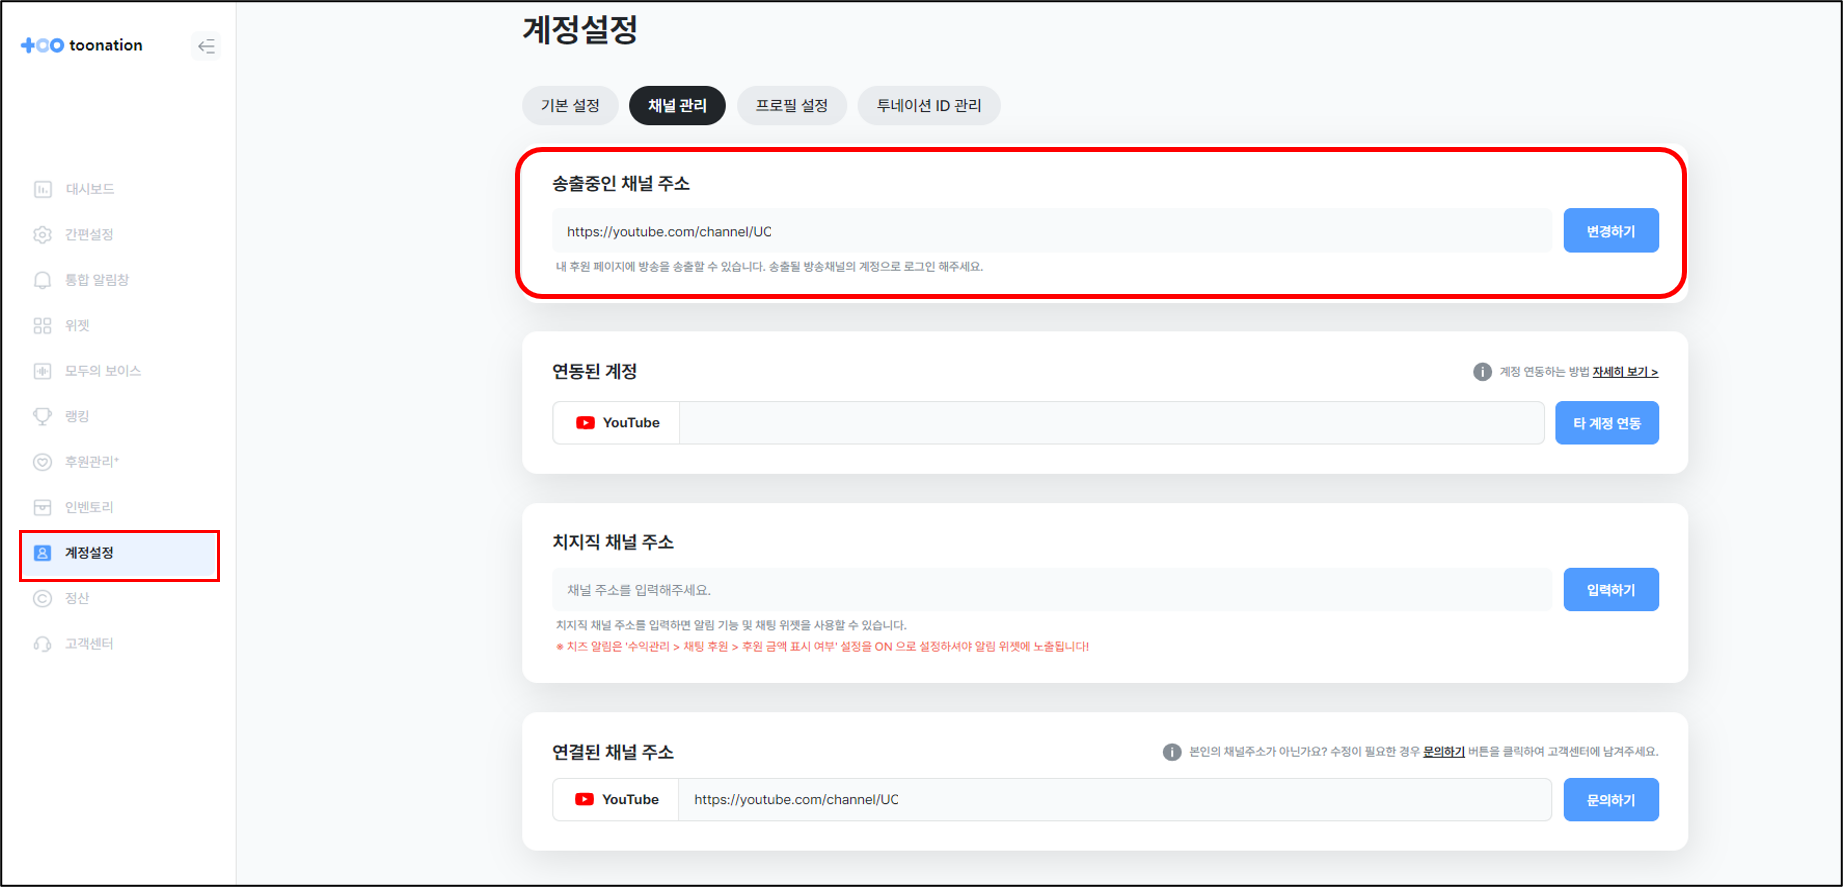The image size is (1843, 887).
Task: Open the 고객센터 menu item
Action: click(89, 644)
